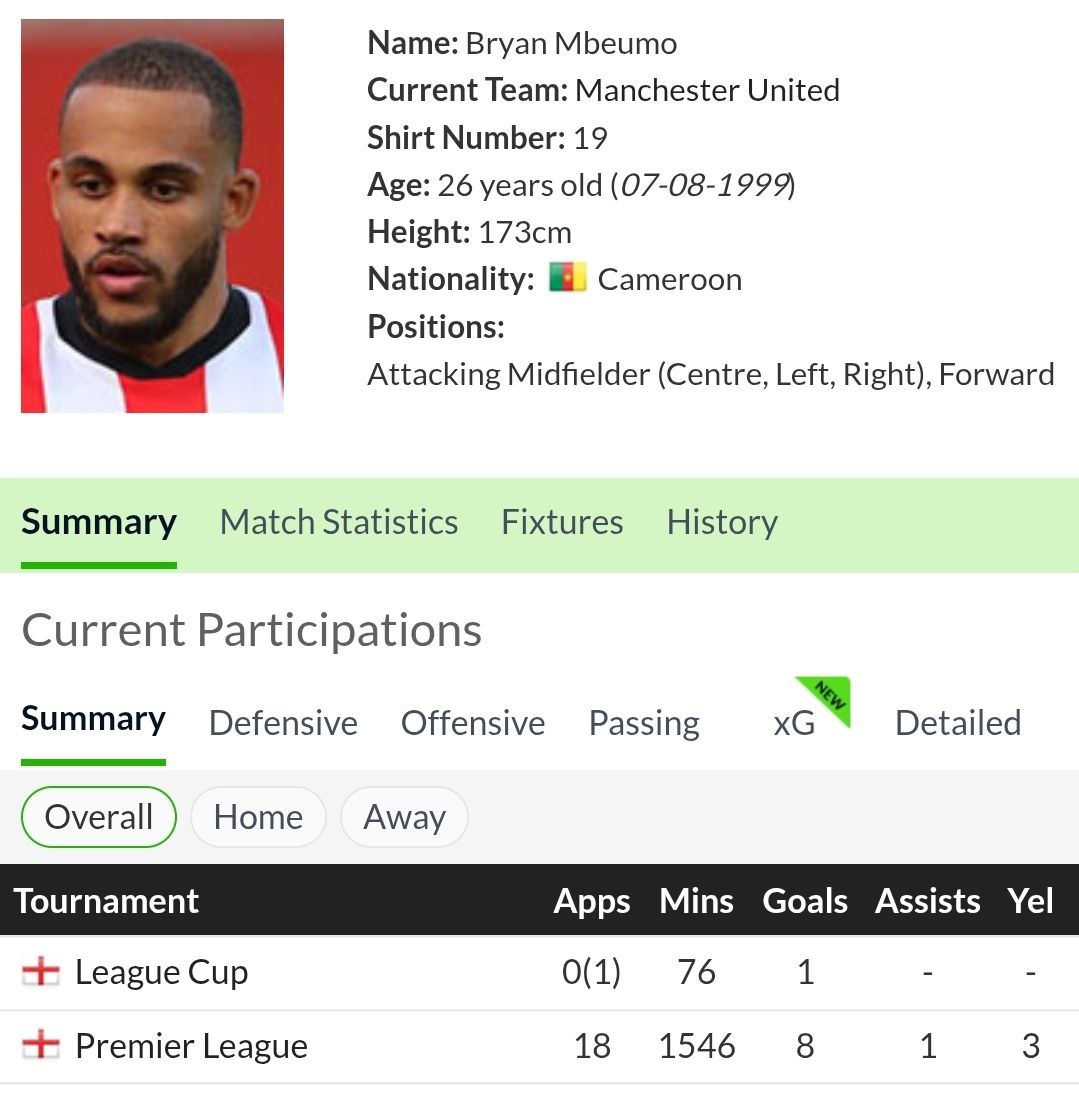Image resolution: width=1079 pixels, height=1098 pixels.
Task: Select the Home filter pill
Action: (258, 817)
